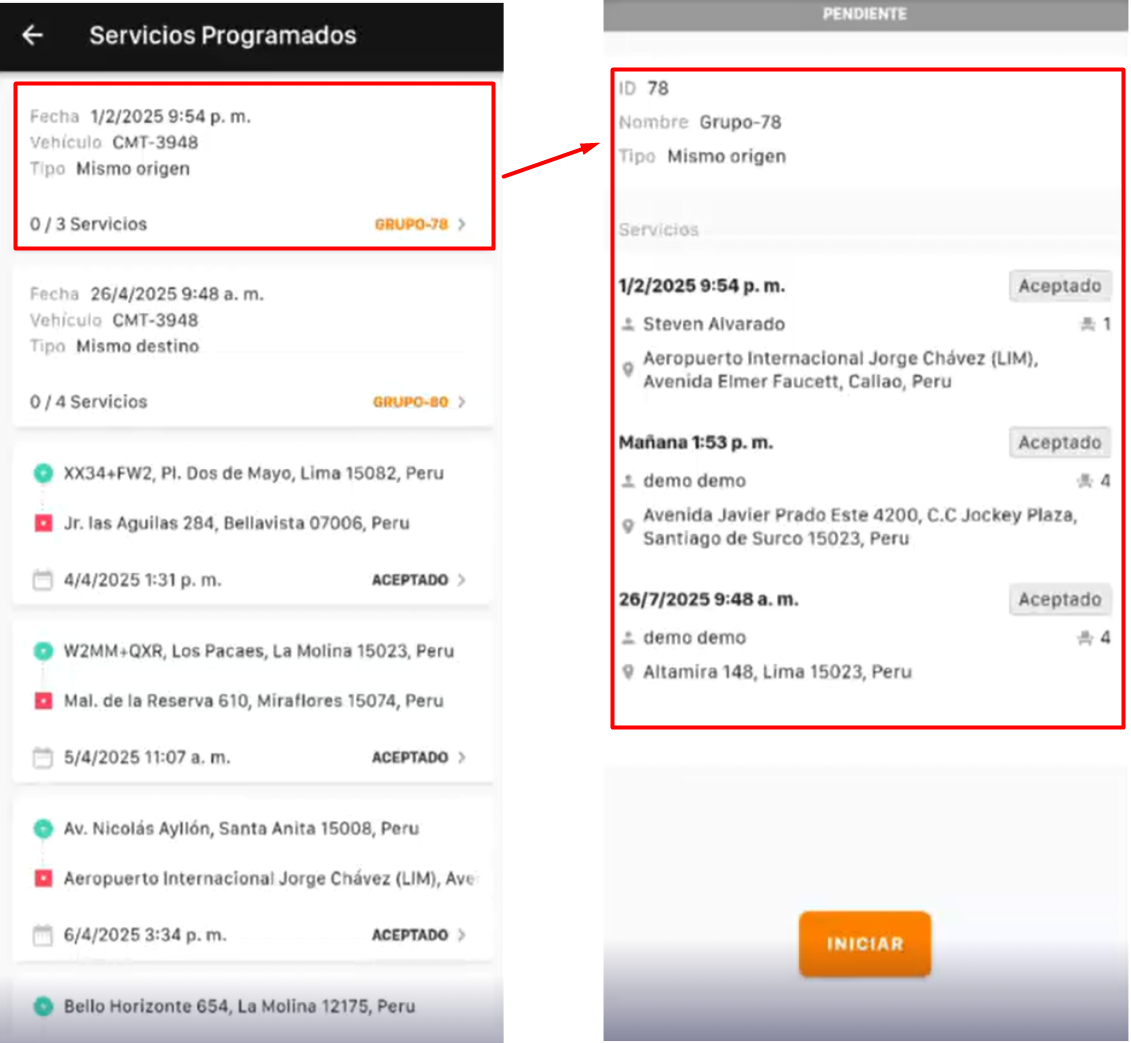This screenshot has height=1043, width=1131.
Task: Open the GRUPO-80 group label
Action: click(410, 402)
